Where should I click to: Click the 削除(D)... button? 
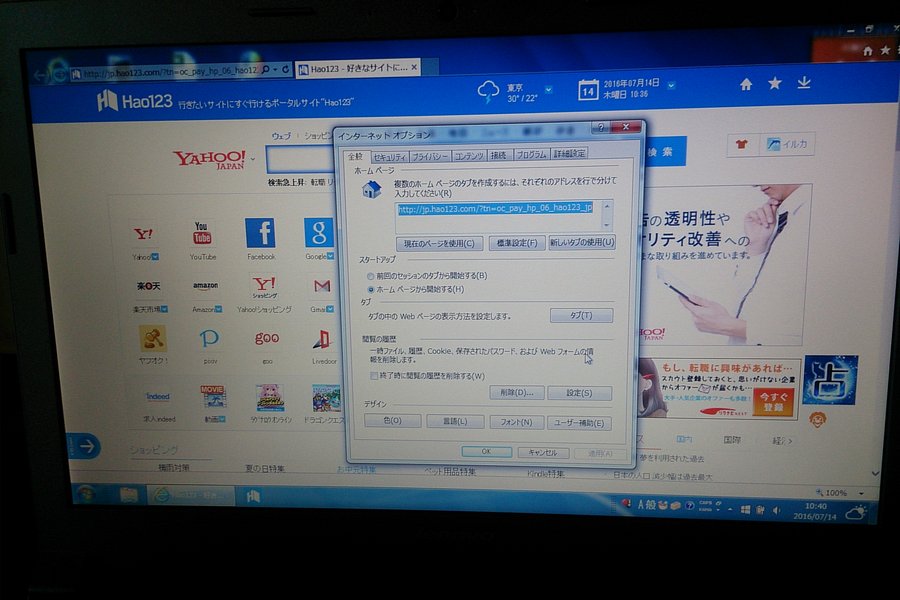517,393
